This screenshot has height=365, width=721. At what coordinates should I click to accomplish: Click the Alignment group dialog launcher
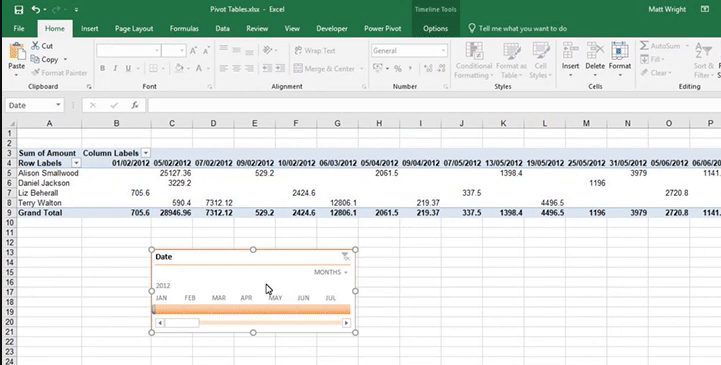click(x=364, y=86)
